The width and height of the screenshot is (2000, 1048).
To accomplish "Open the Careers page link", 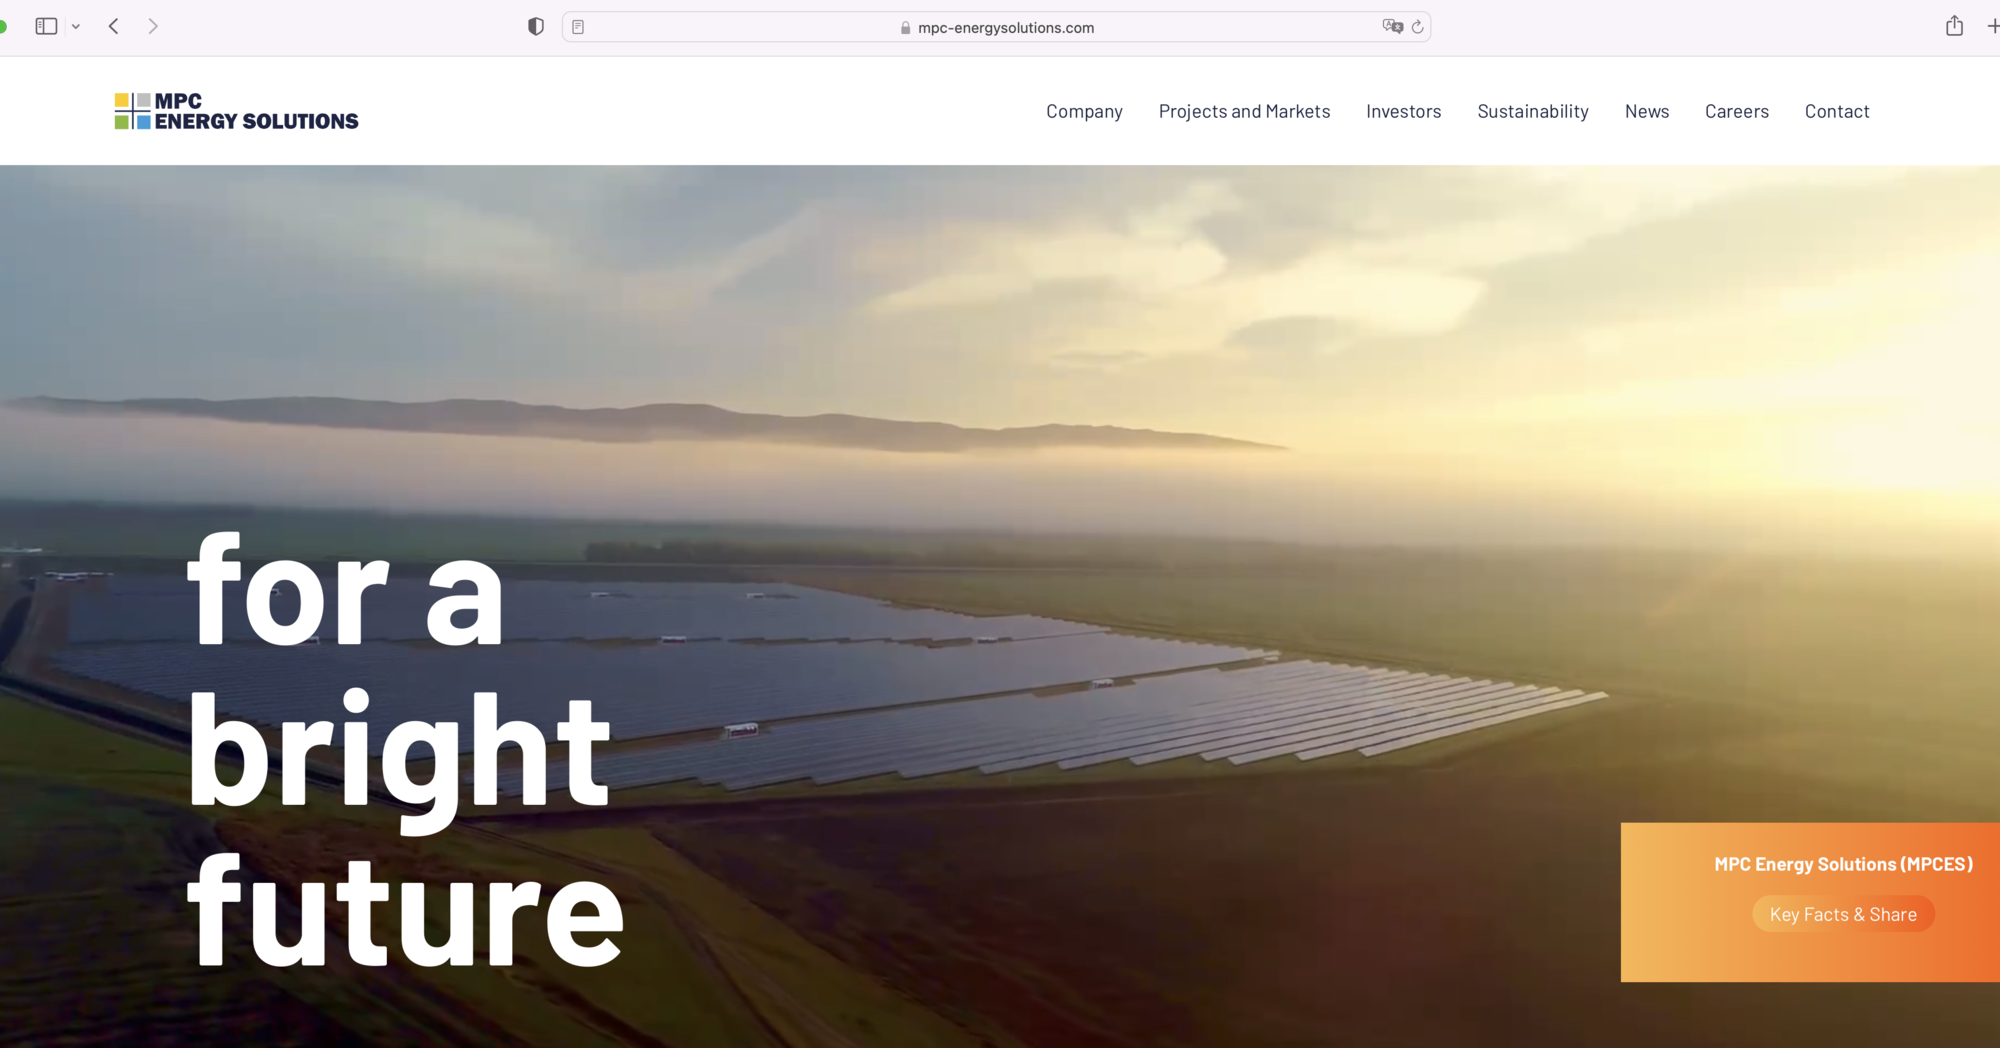I will coord(1737,111).
